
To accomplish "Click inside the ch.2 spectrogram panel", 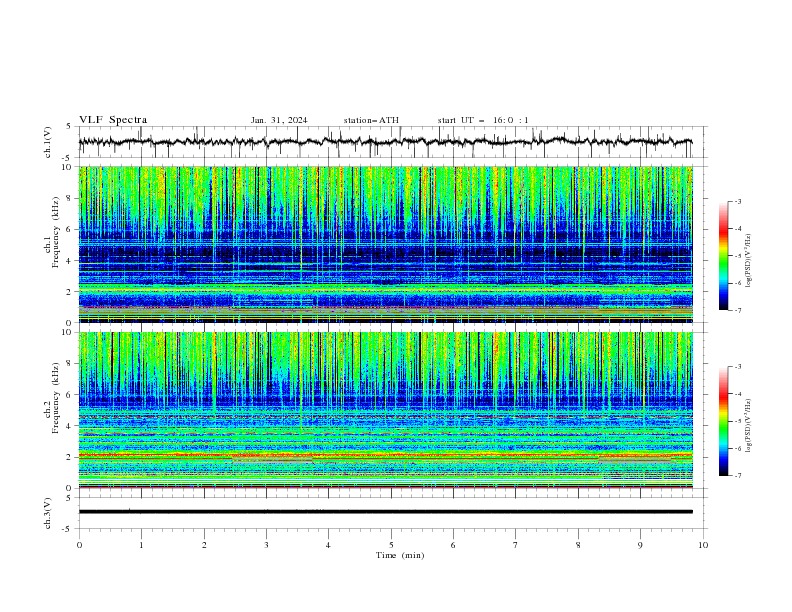I will pos(386,410).
